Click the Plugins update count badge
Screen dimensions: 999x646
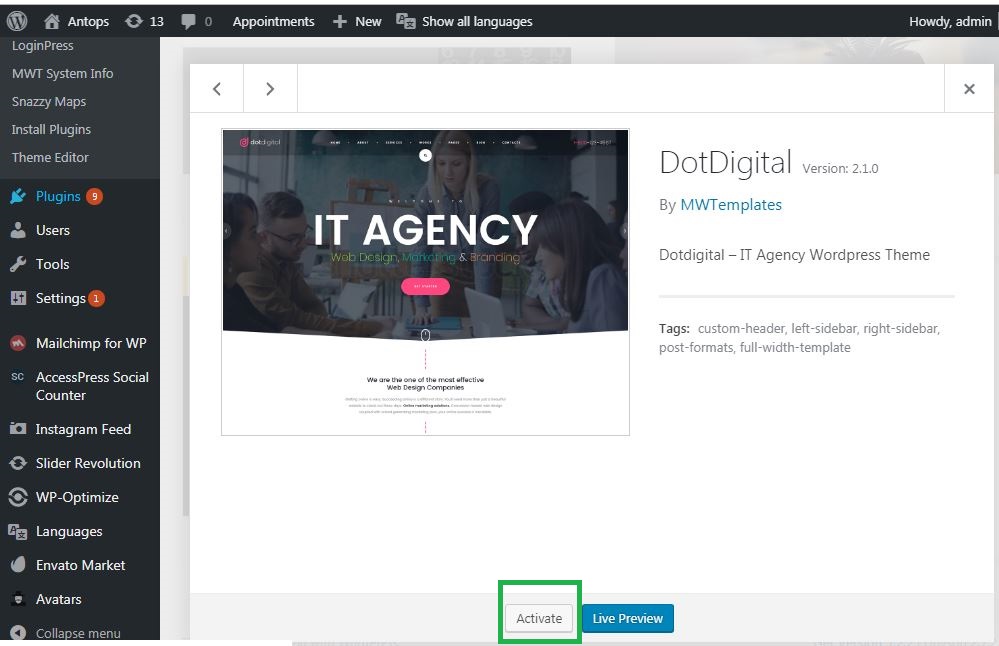pos(94,196)
